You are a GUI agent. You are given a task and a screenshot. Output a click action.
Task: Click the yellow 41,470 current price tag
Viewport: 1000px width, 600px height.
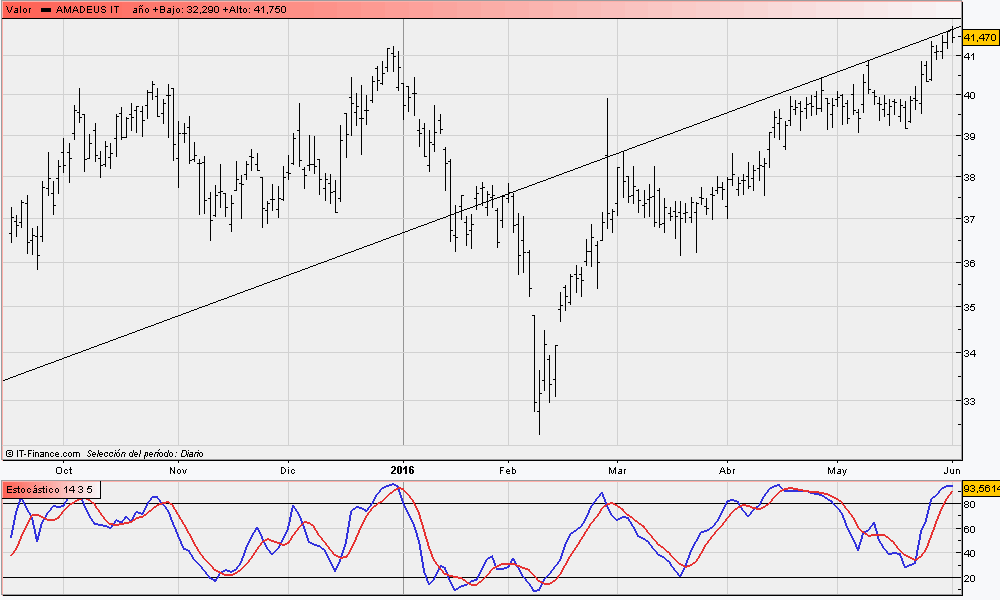(979, 37)
